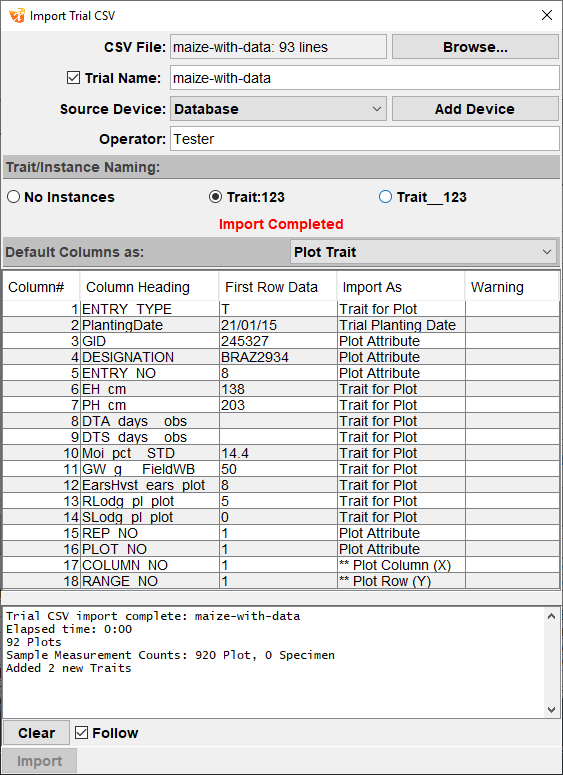563x775 pixels.
Task: Open the Default Columns as dropdown
Action: (x=424, y=252)
